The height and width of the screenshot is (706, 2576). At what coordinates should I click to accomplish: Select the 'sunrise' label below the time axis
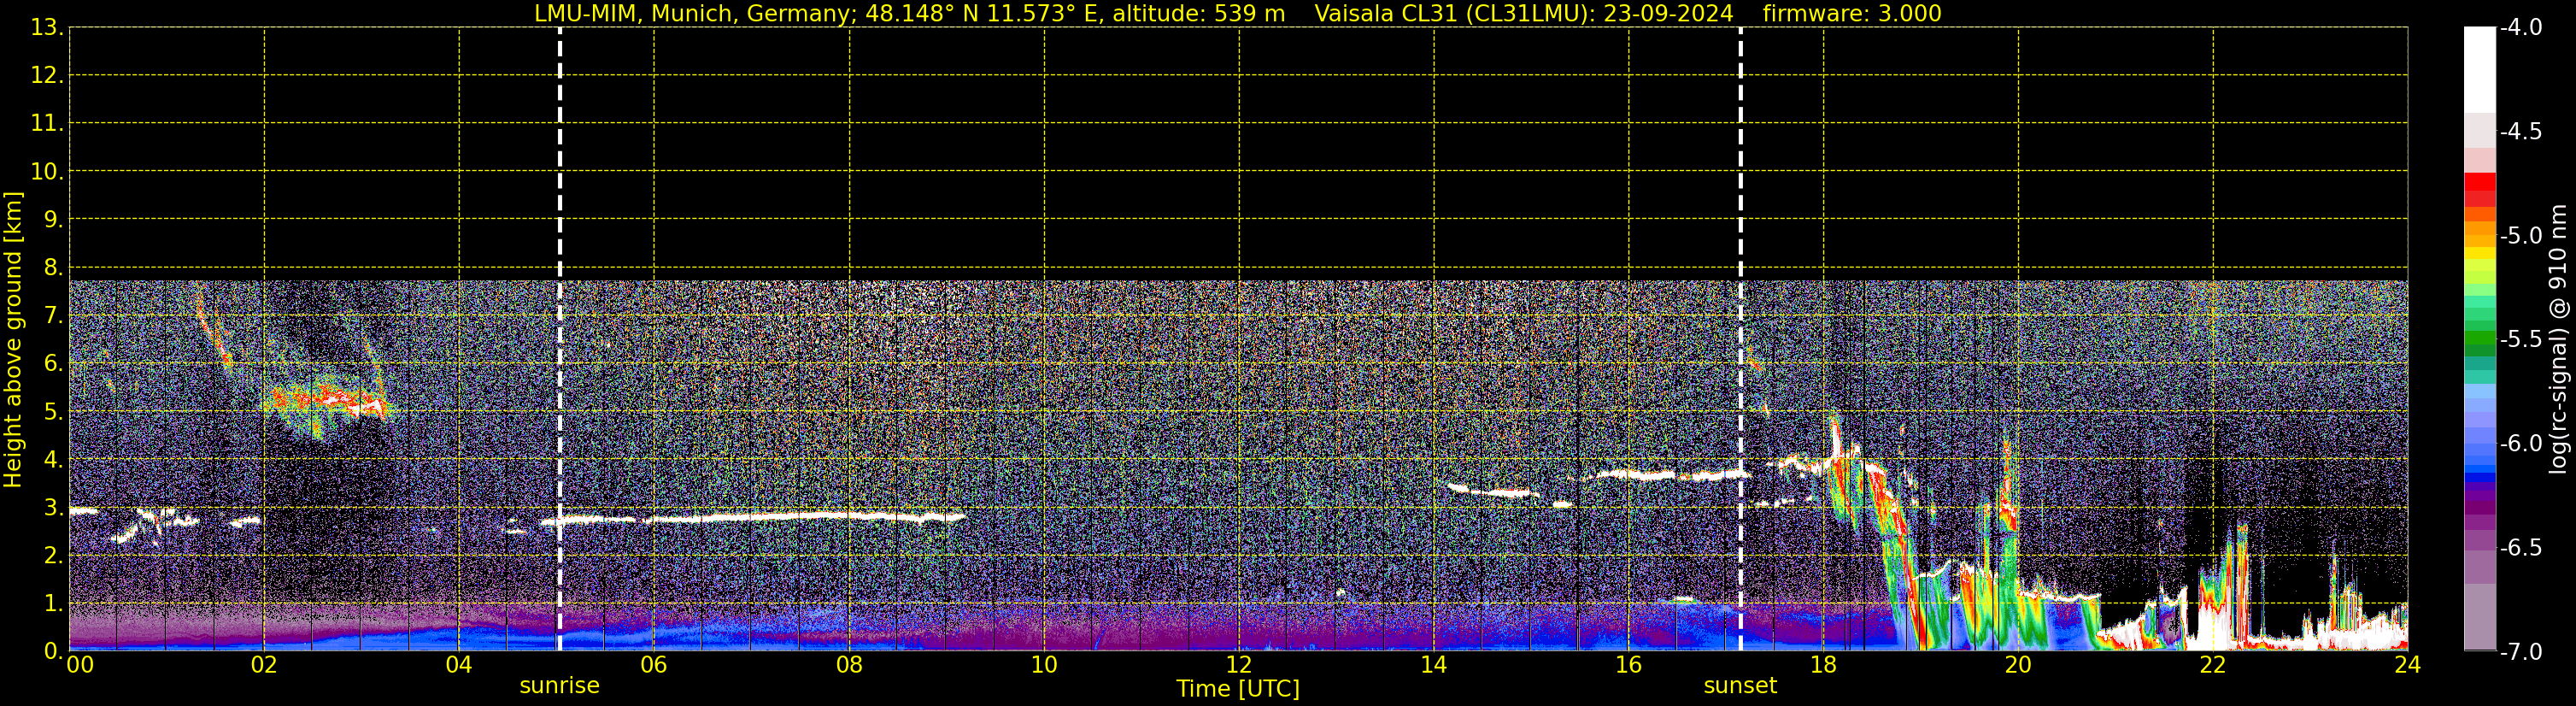coord(559,686)
